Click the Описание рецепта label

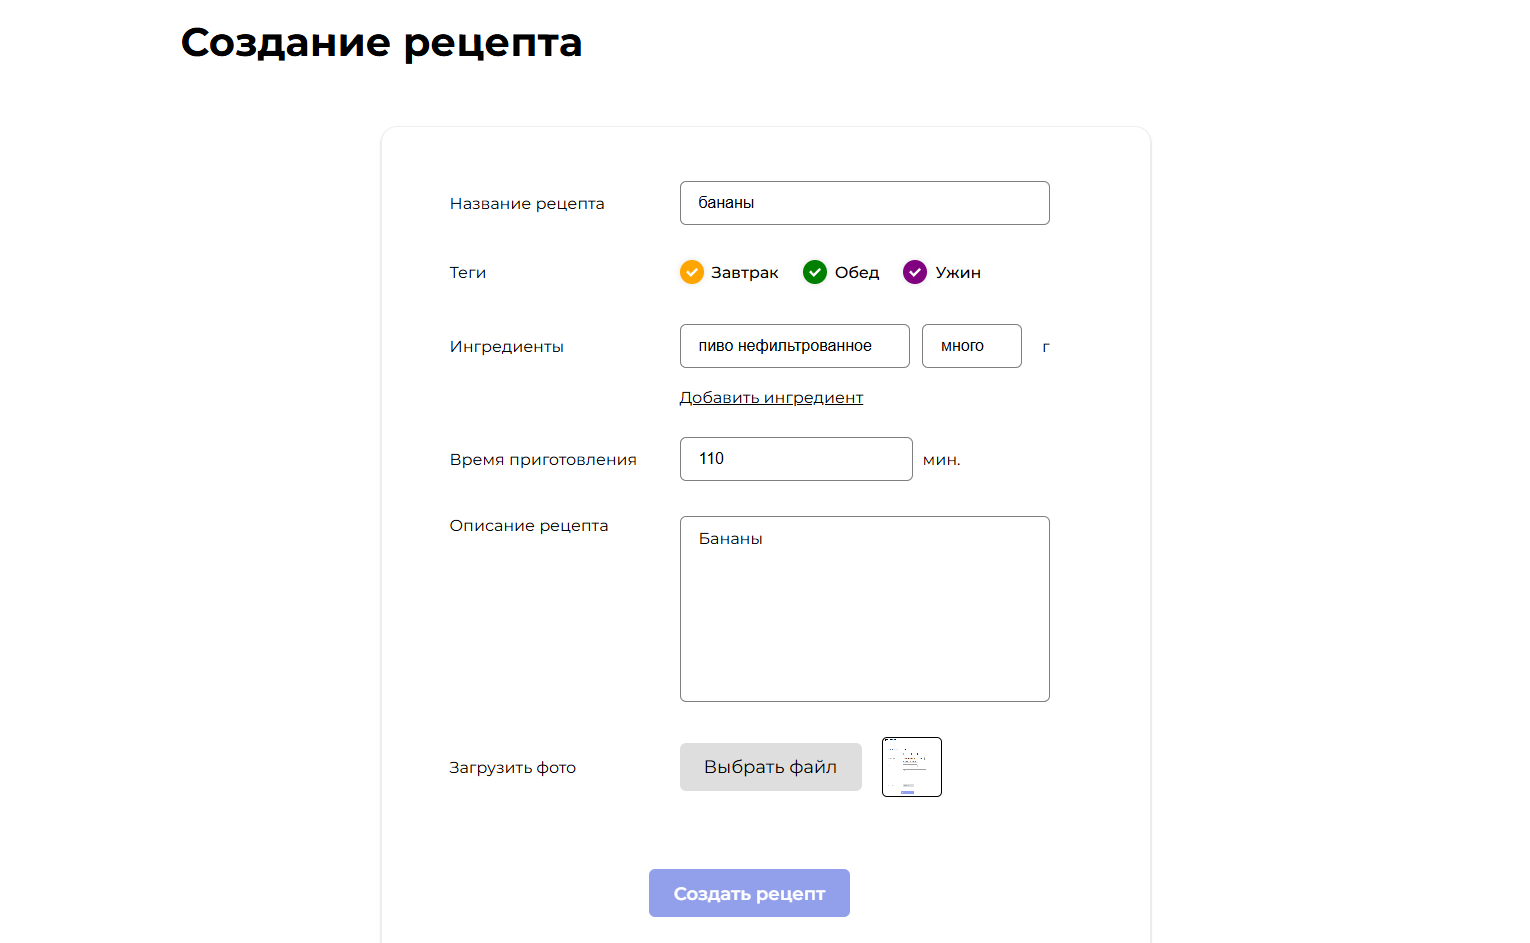[x=529, y=526]
